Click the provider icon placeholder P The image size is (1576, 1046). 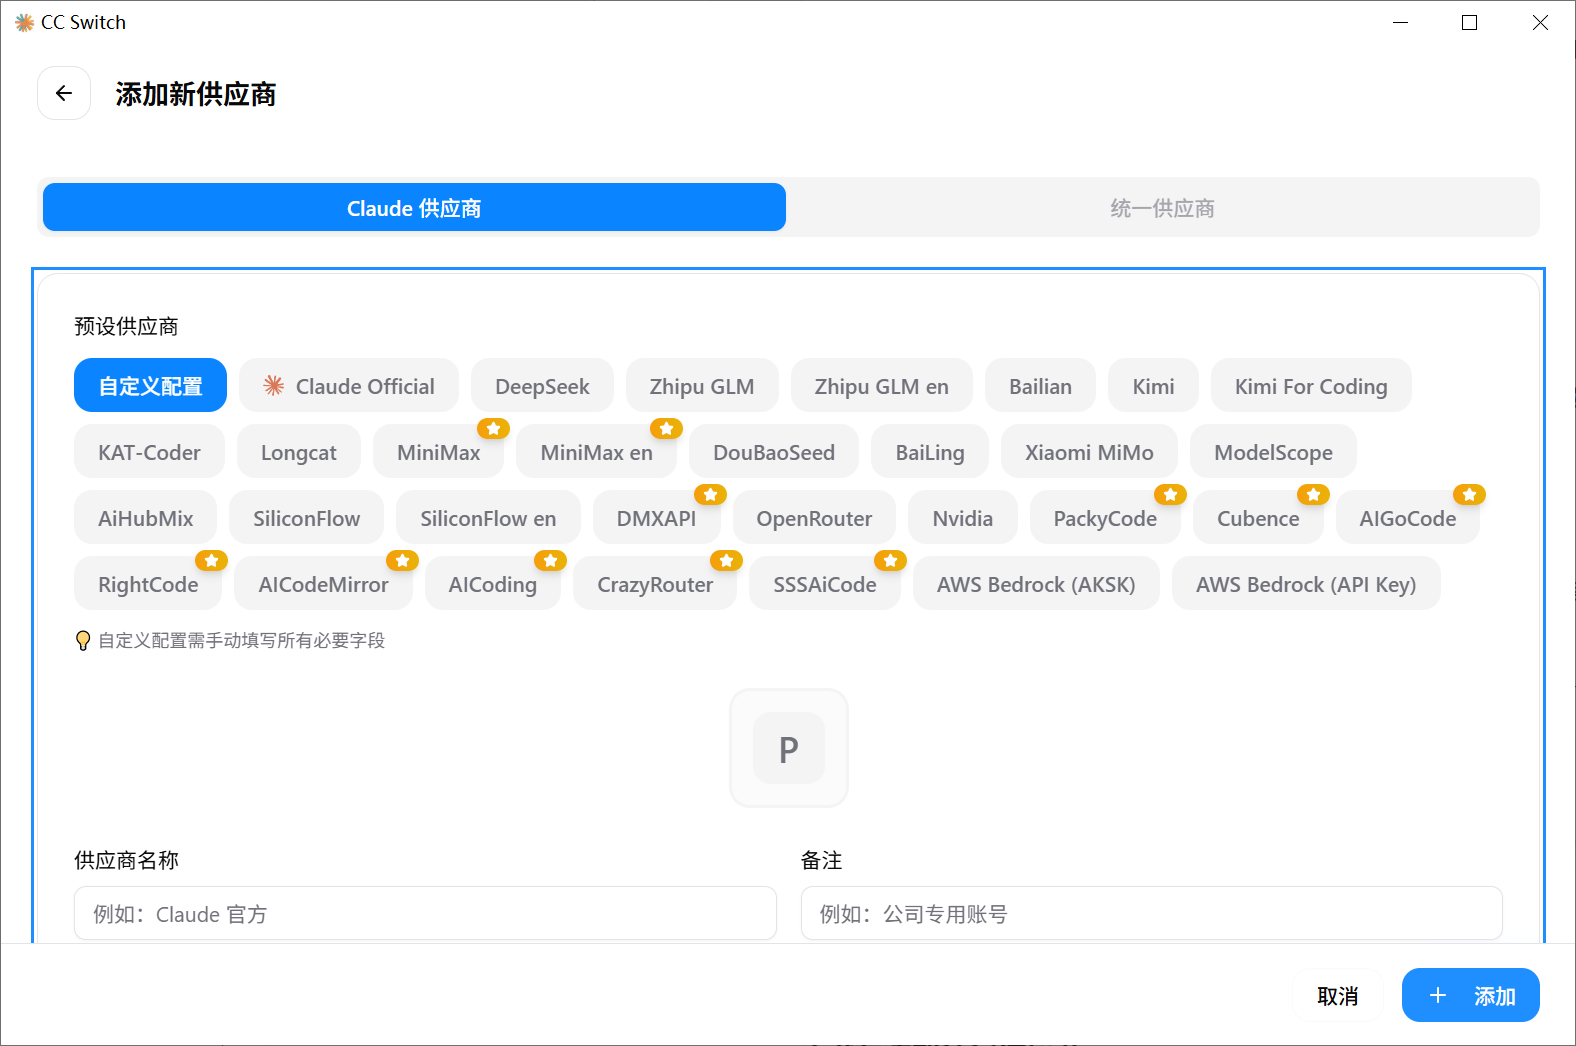click(x=788, y=748)
